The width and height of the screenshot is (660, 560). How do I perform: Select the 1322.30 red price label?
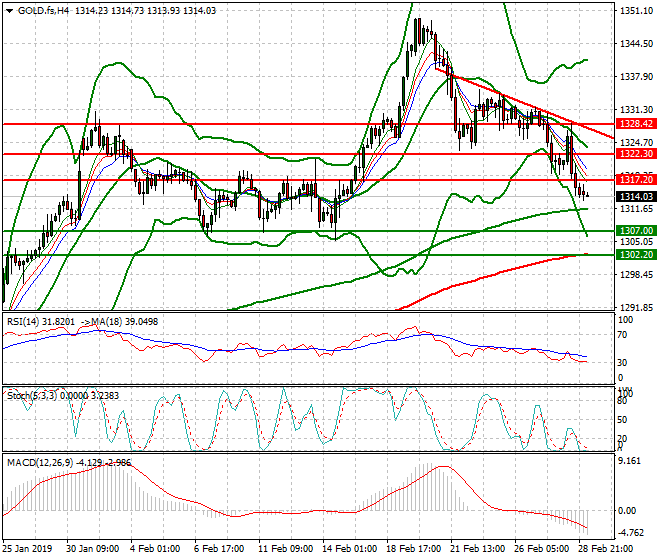(x=634, y=154)
